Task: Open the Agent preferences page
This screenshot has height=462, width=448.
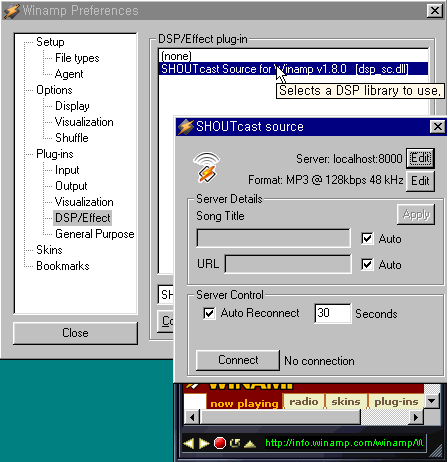Action: pyautogui.click(x=69, y=74)
